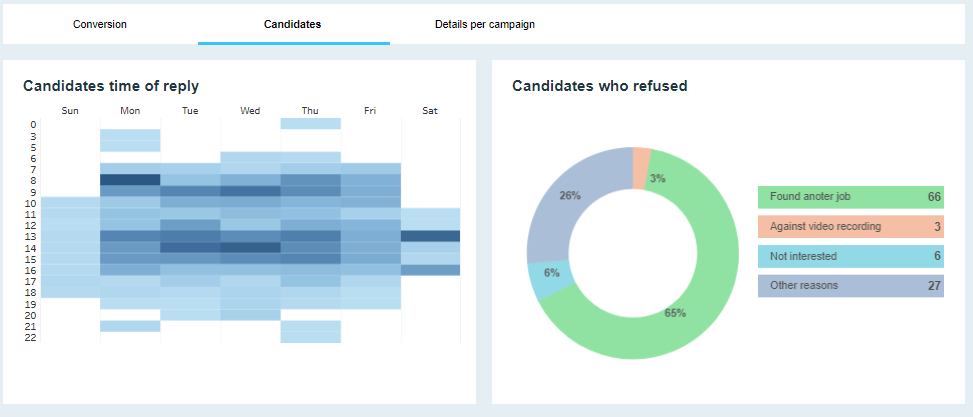Click 'Candidates who refused' chart title
The width and height of the screenshot is (973, 417).
click(599, 87)
